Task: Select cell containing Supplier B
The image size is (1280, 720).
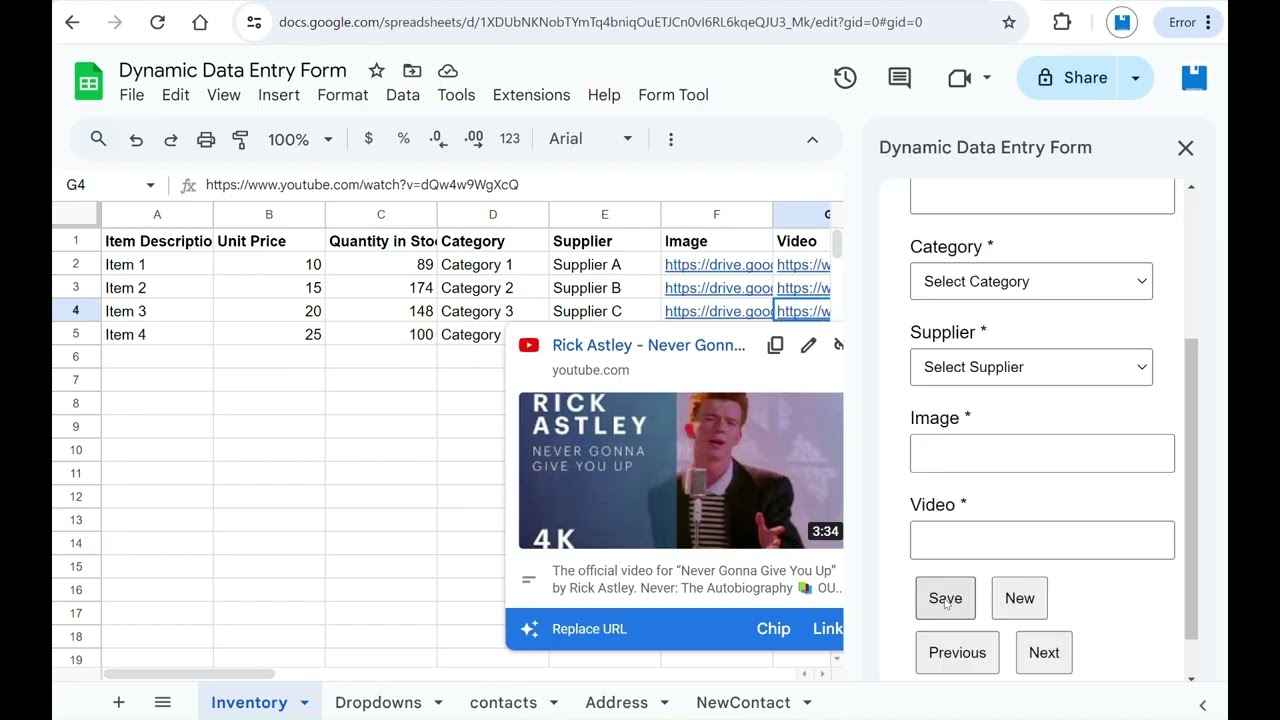Action: click(604, 288)
